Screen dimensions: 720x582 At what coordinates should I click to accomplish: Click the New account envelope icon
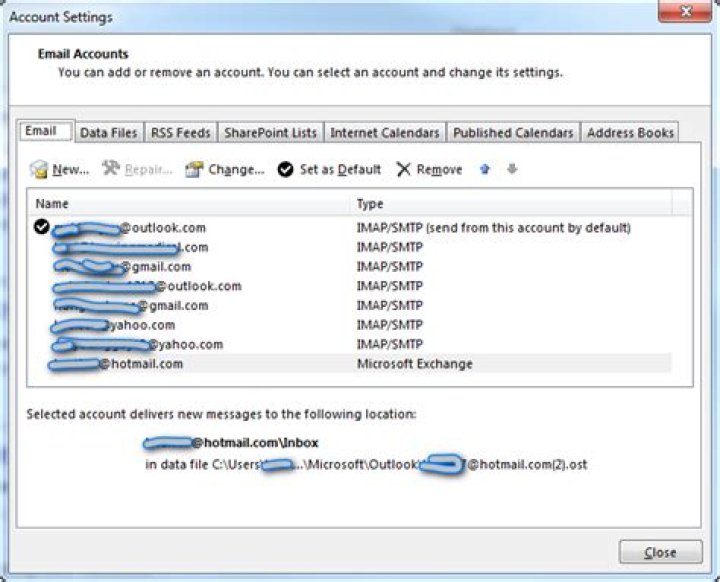click(x=39, y=170)
